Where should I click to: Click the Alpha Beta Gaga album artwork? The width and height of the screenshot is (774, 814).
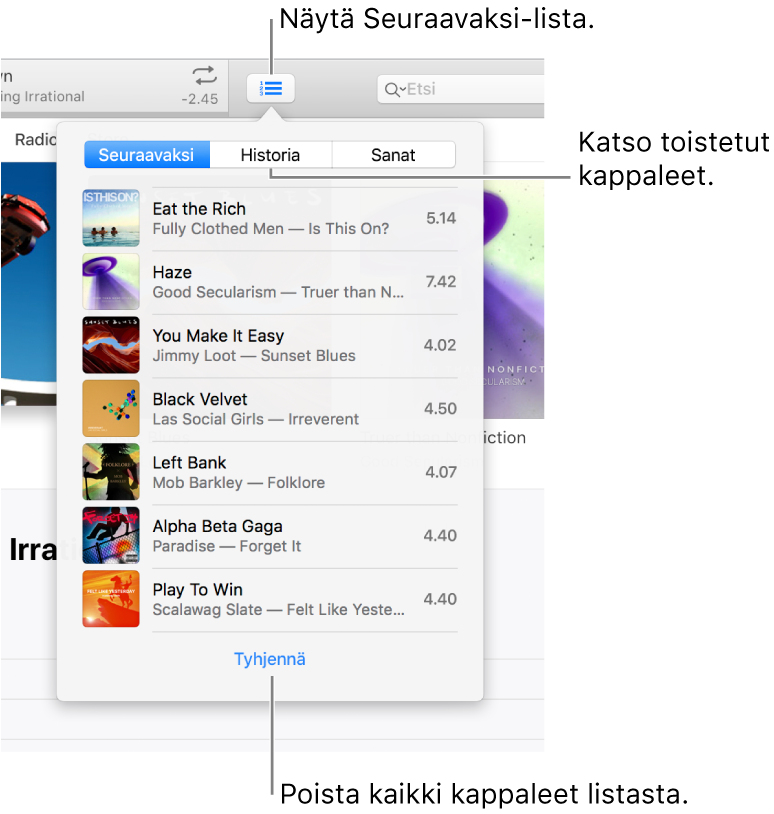tap(111, 535)
